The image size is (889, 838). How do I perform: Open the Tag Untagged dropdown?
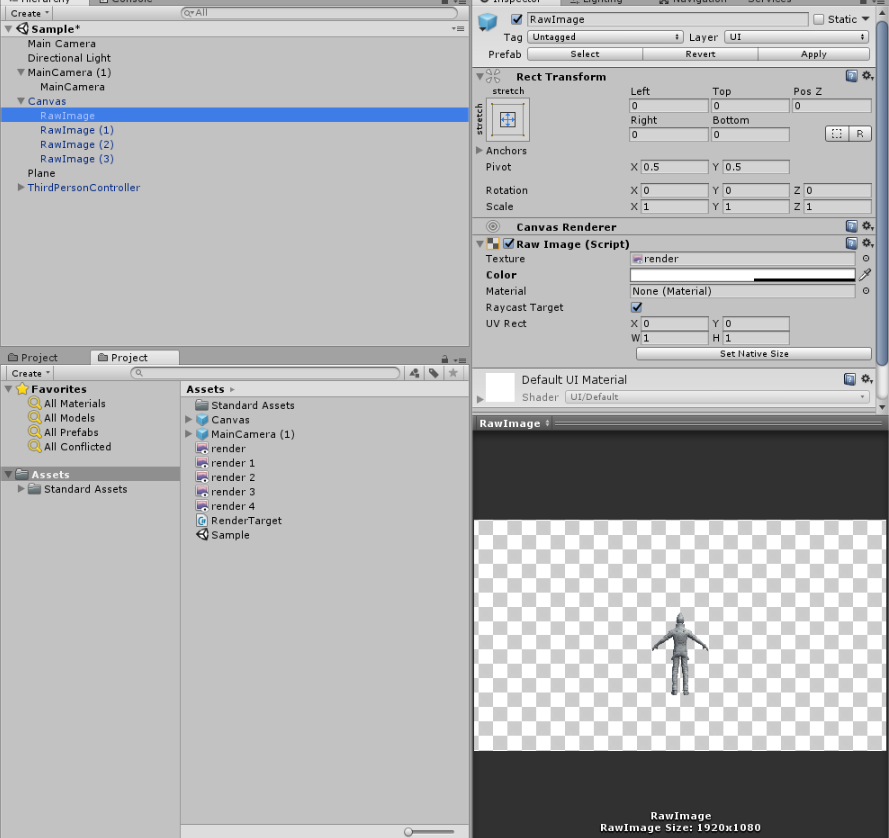pos(605,37)
